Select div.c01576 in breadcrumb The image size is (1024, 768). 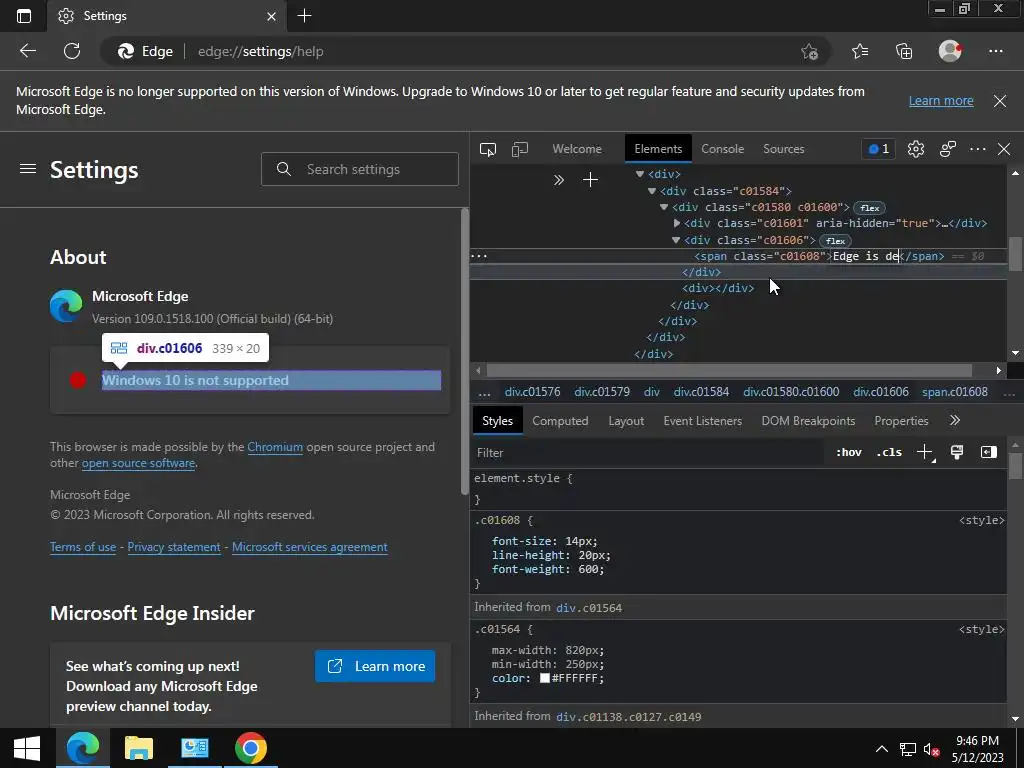coord(532,392)
